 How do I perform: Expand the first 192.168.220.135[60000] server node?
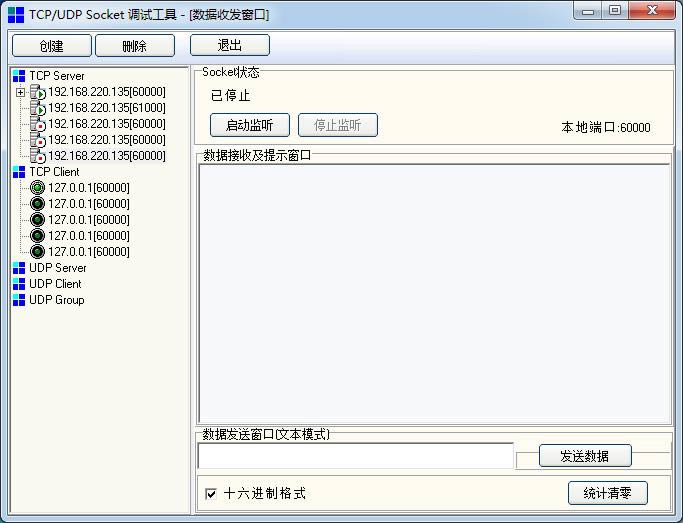[x=20, y=92]
